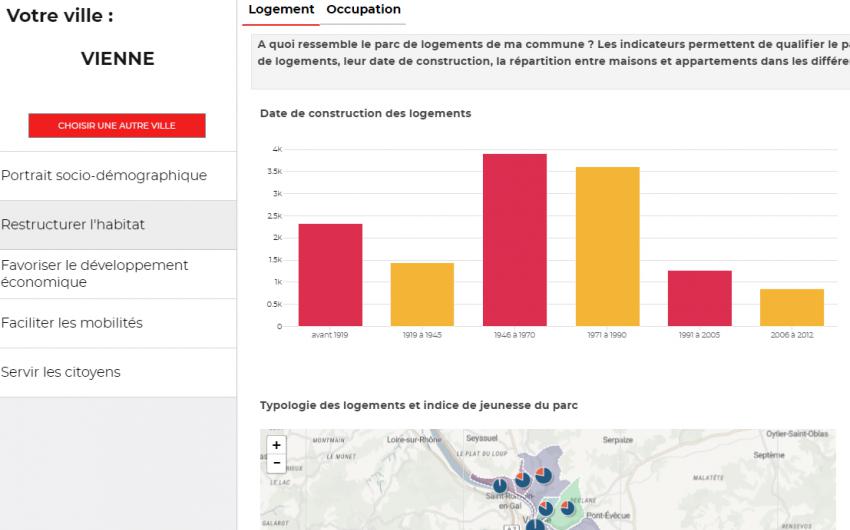Click the Seyssuel label on the map
The width and height of the screenshot is (850, 530).
(x=481, y=438)
